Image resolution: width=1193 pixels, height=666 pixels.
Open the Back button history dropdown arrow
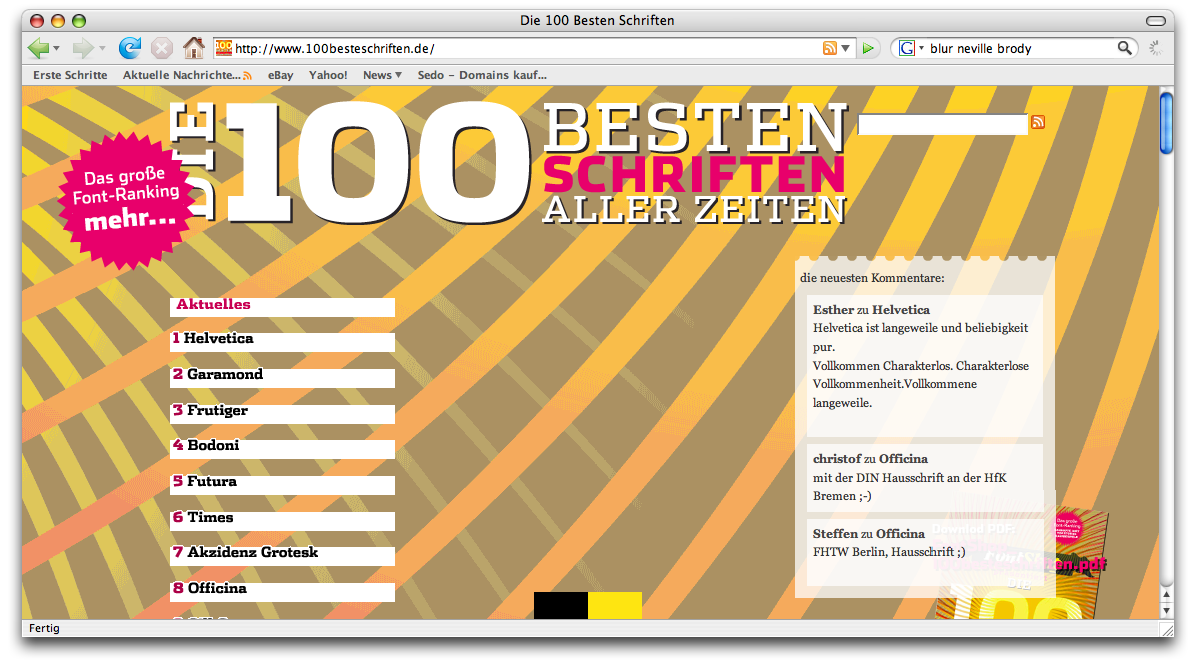(56, 49)
